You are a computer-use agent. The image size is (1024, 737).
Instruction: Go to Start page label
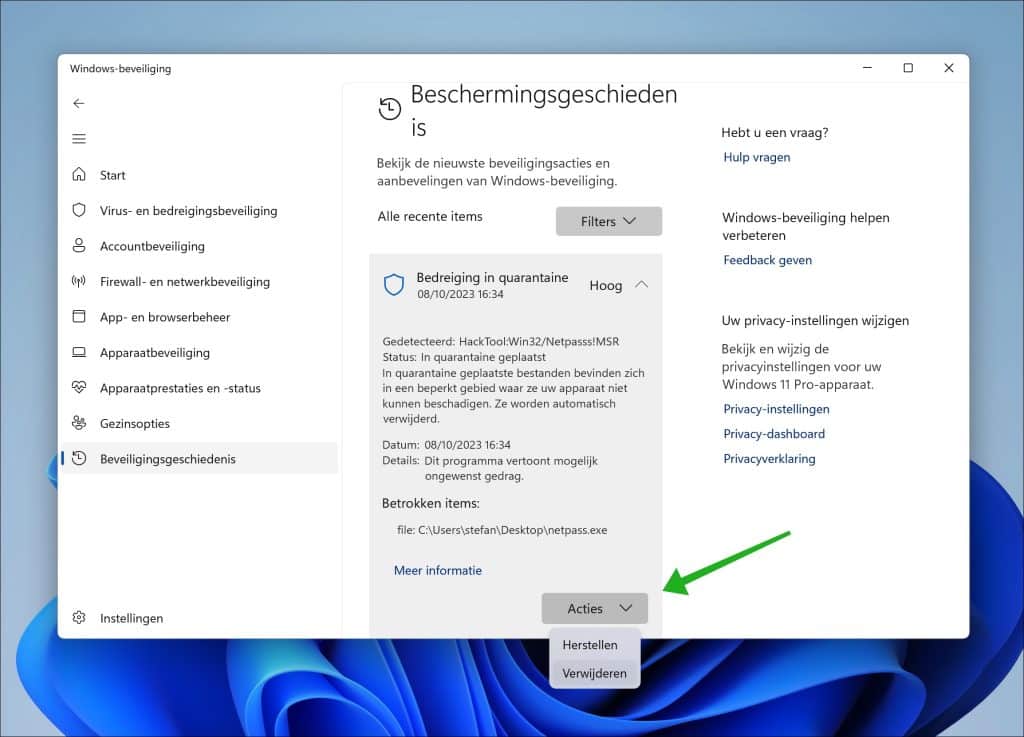pyautogui.click(x=112, y=175)
